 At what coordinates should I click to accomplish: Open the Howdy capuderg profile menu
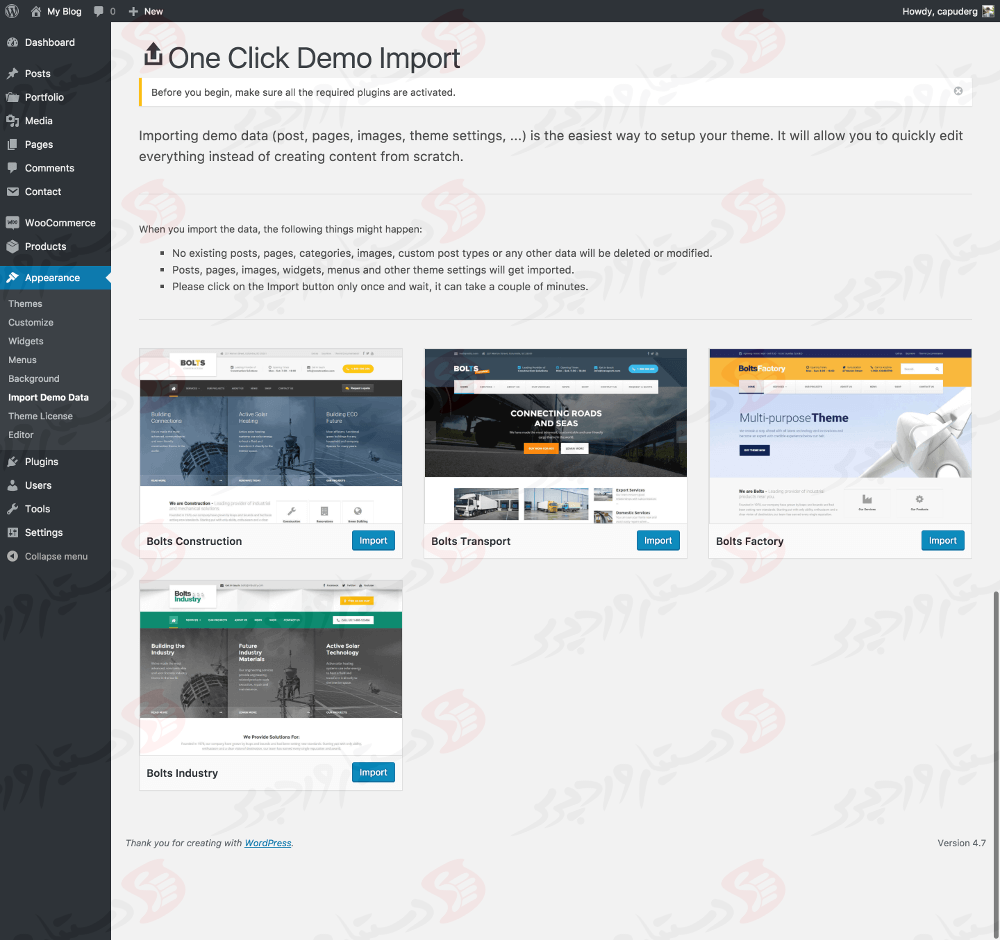coord(940,11)
